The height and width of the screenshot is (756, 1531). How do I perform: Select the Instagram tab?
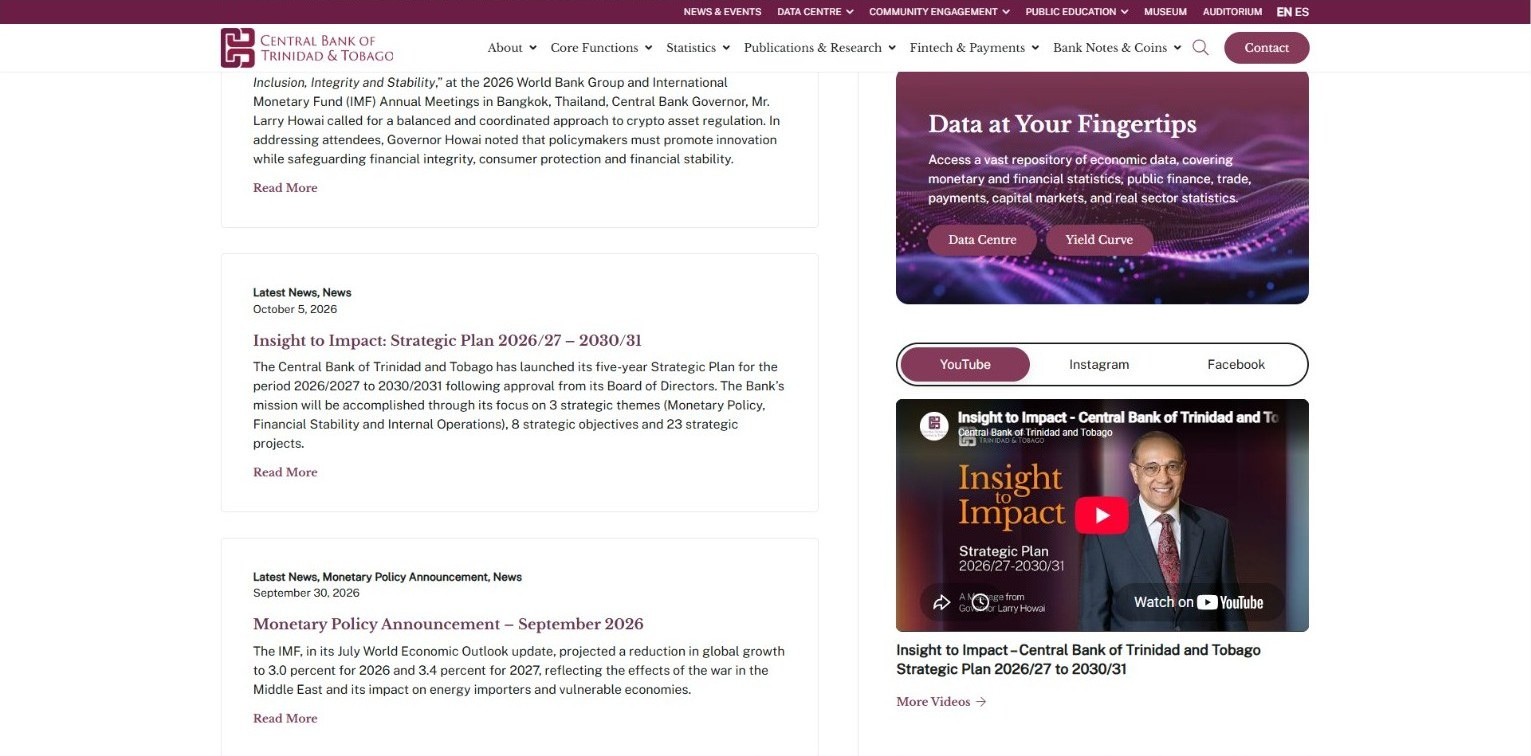1099,365
